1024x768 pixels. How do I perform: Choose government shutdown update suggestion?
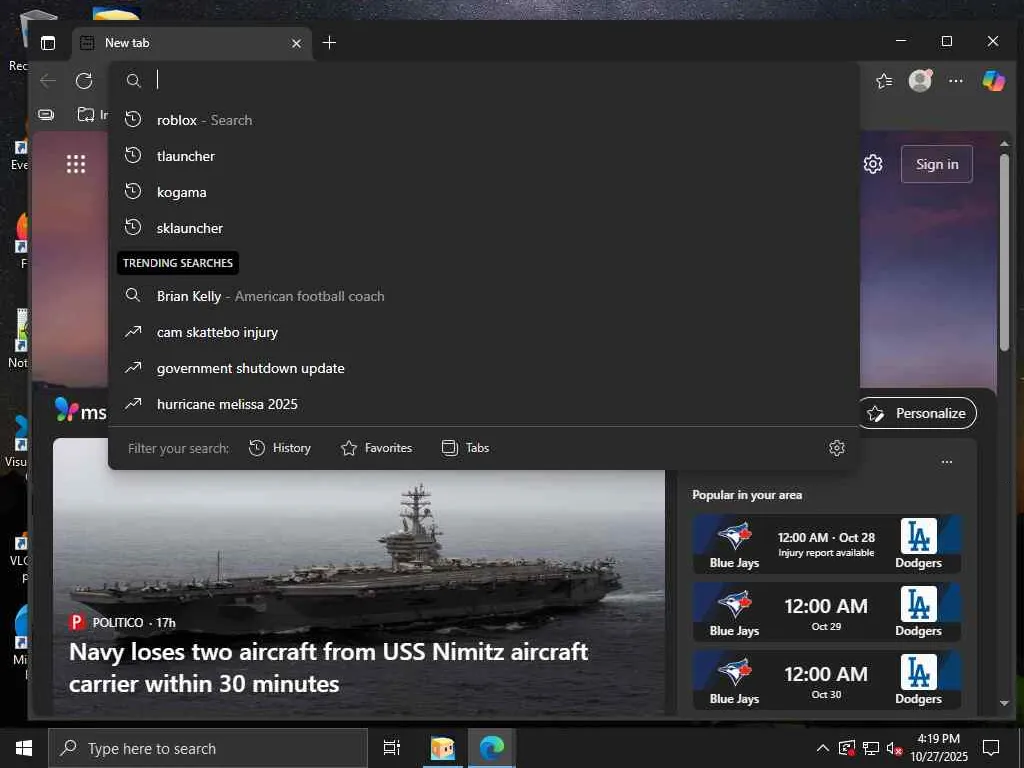pos(483,368)
